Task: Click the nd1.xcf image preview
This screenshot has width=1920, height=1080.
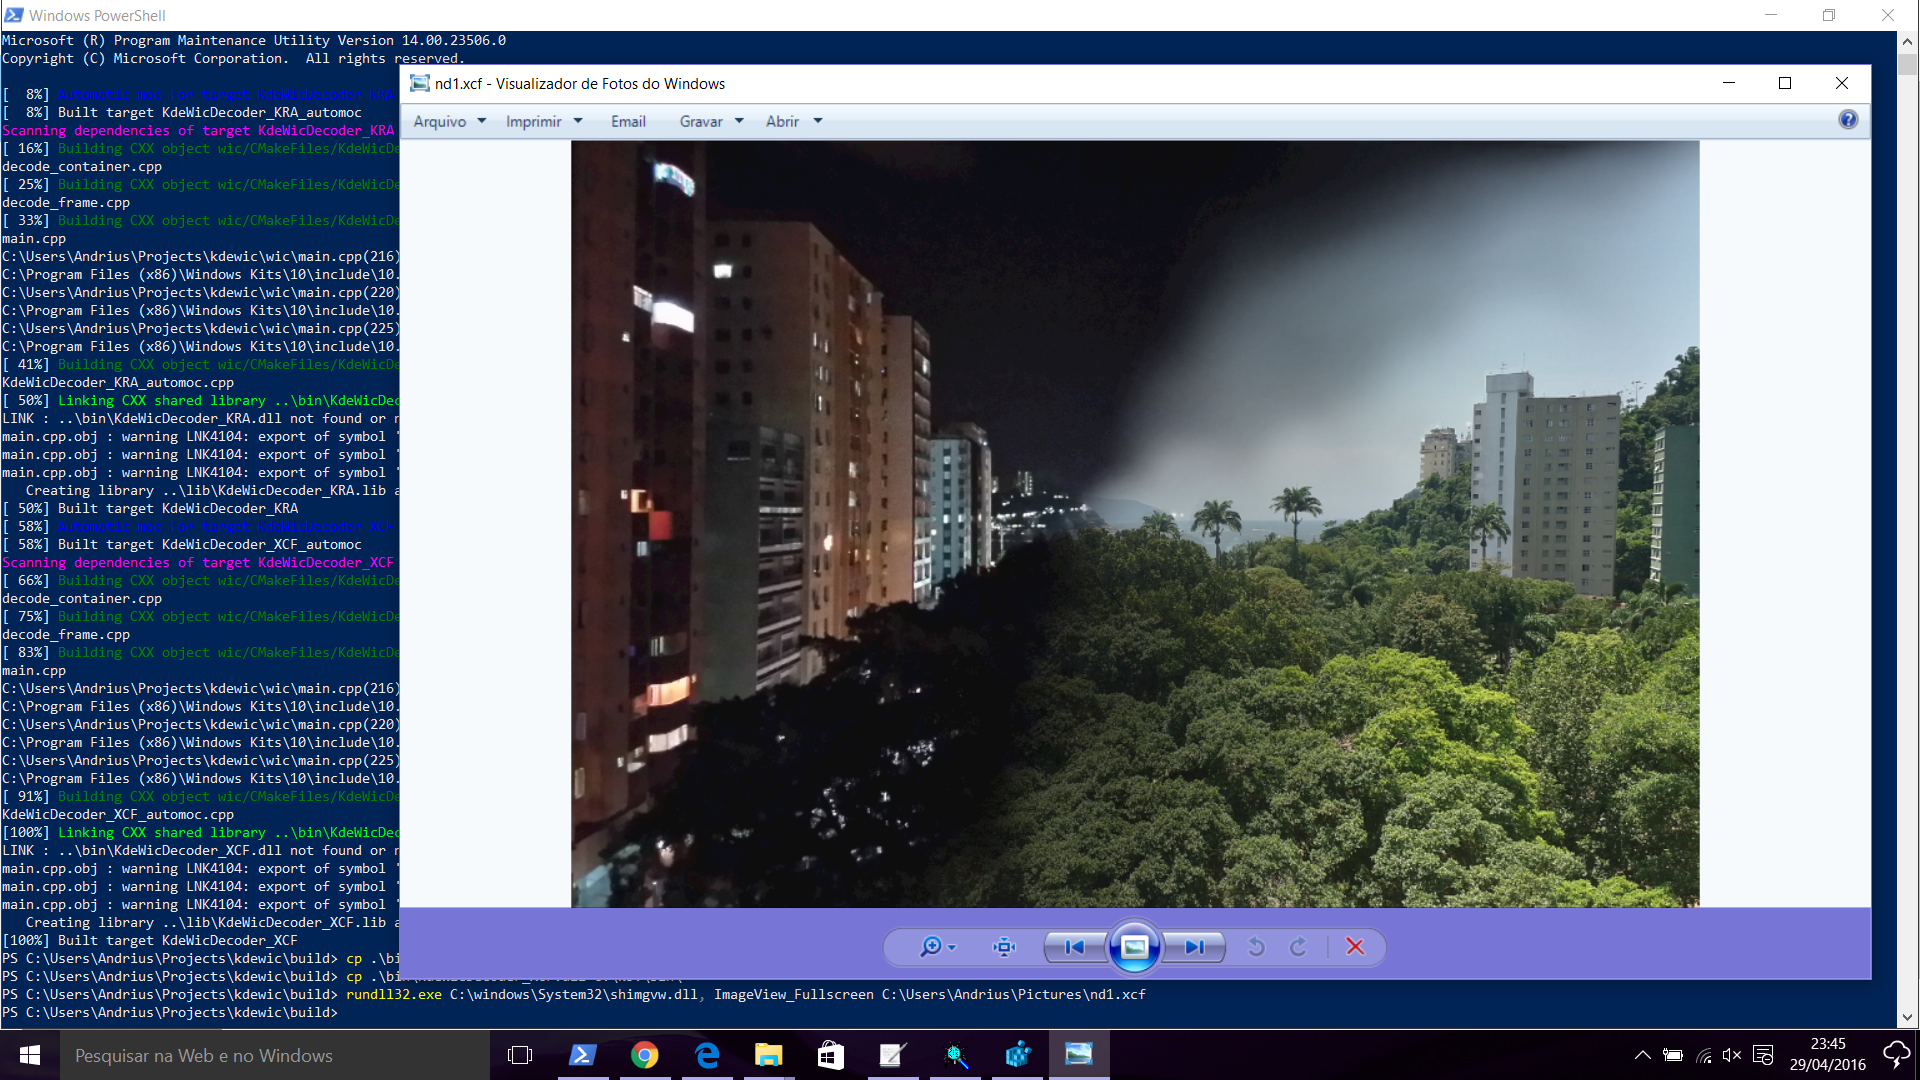Action: pos(1135,524)
